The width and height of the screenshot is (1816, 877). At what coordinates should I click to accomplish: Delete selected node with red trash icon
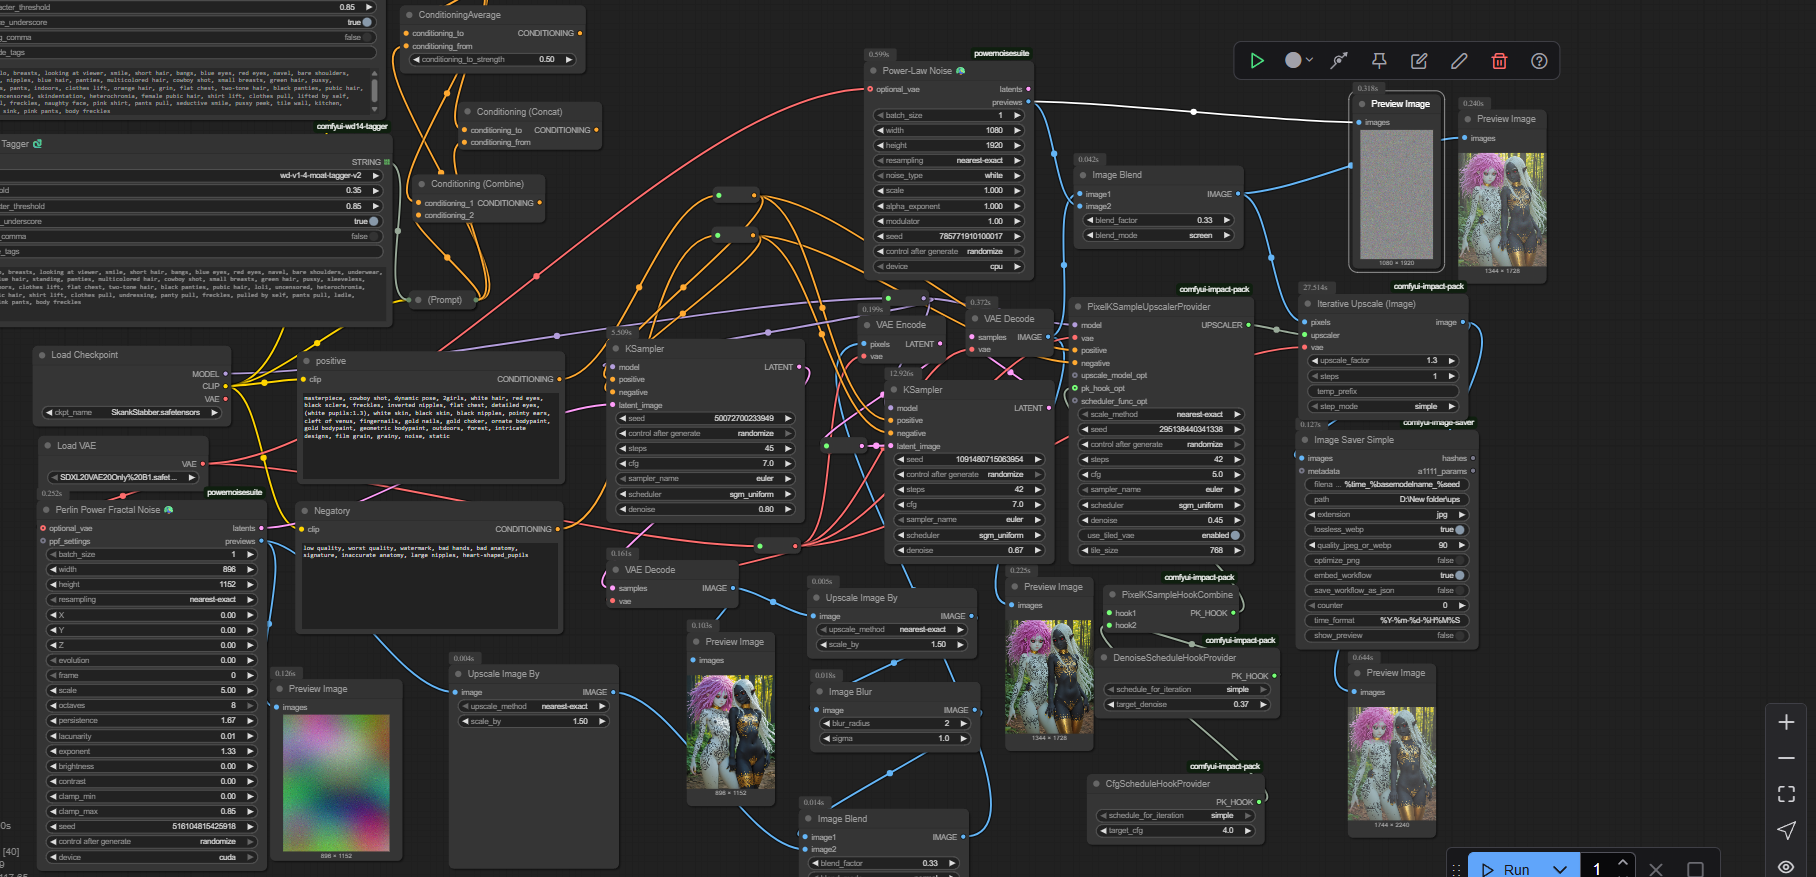click(1499, 61)
